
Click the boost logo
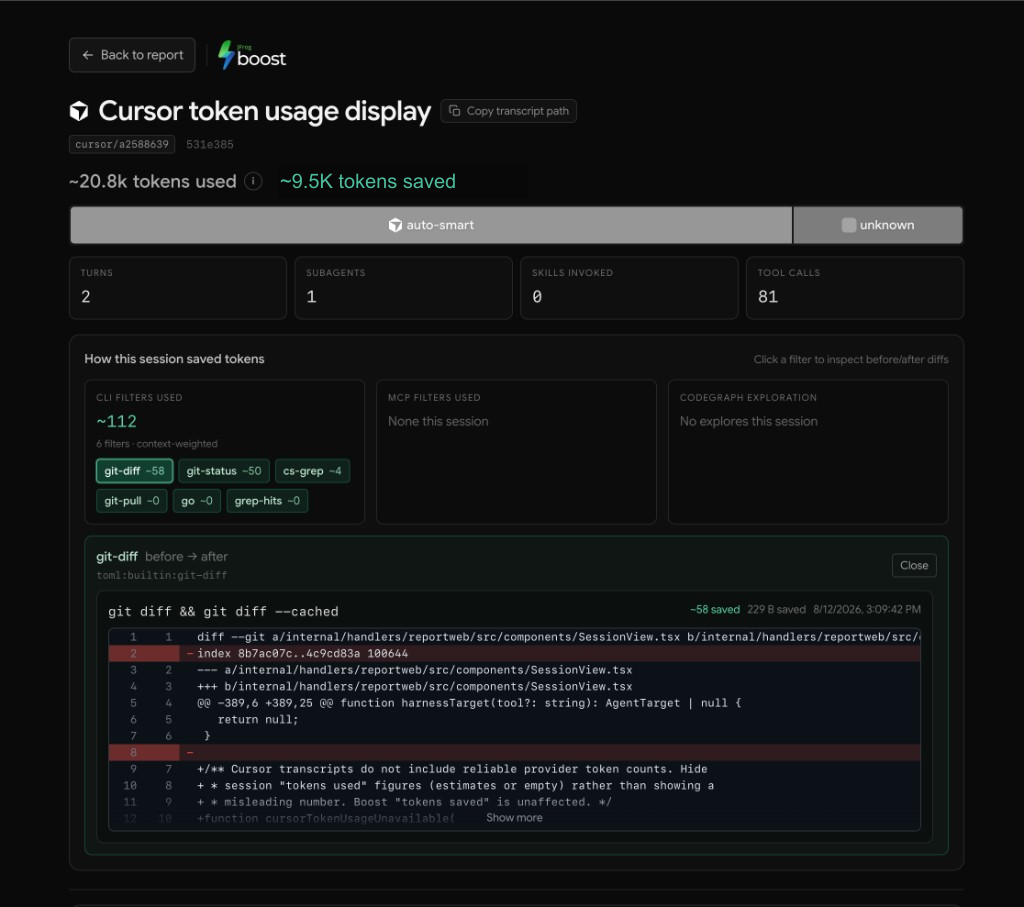tap(252, 56)
